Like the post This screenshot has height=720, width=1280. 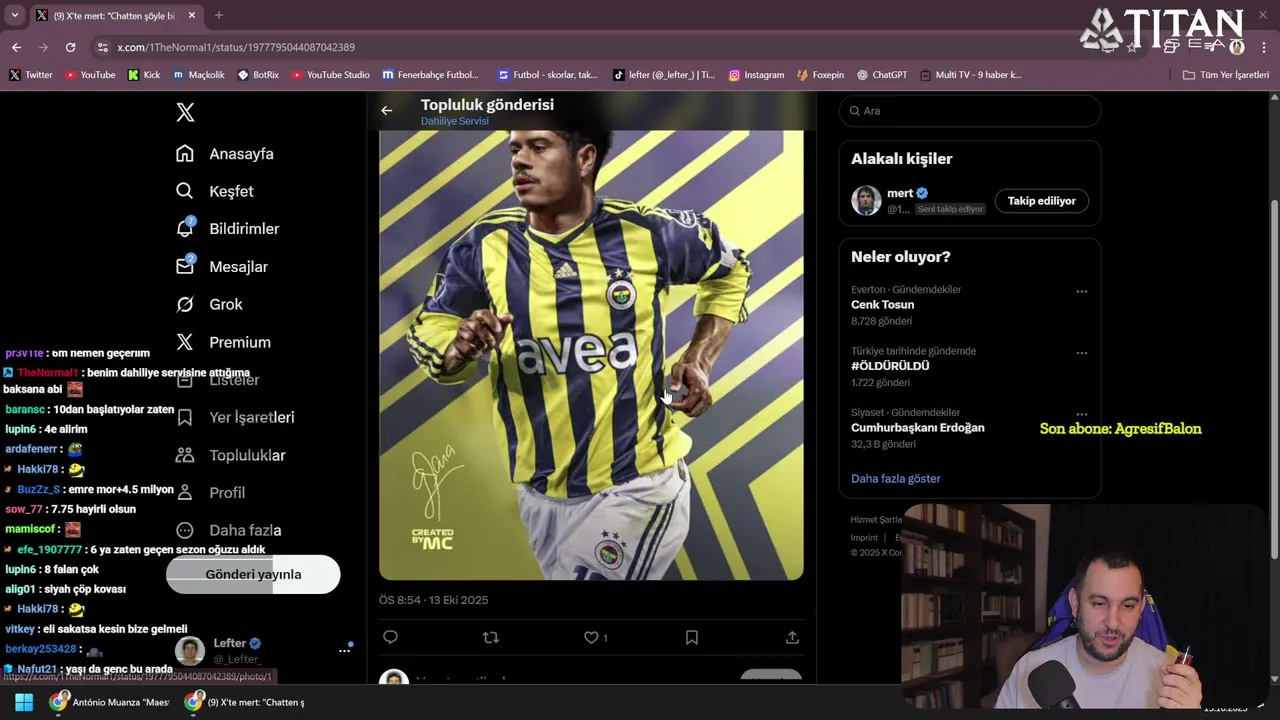591,637
